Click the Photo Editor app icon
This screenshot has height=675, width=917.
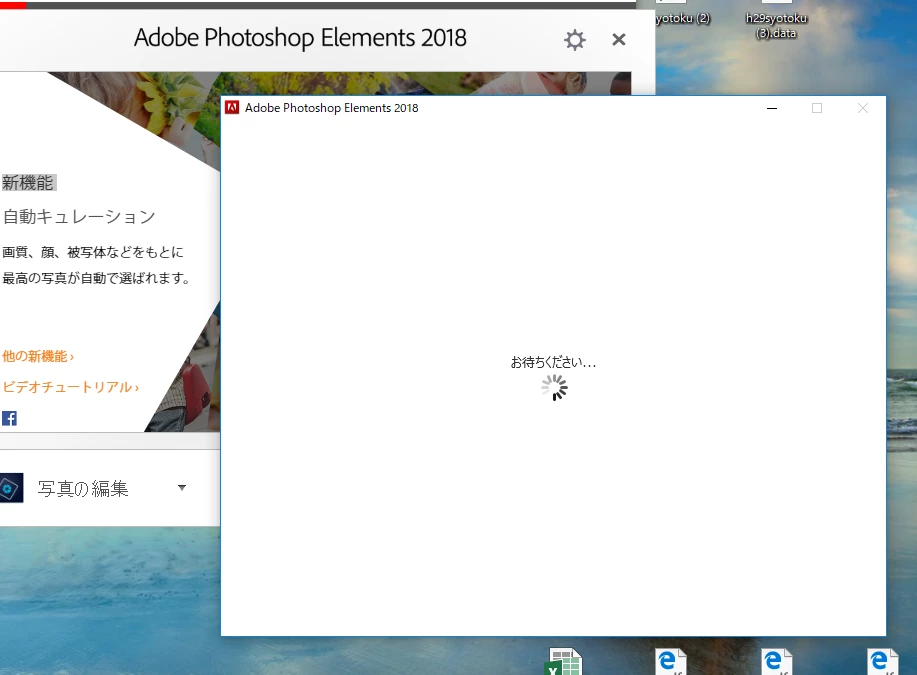(x=11, y=488)
